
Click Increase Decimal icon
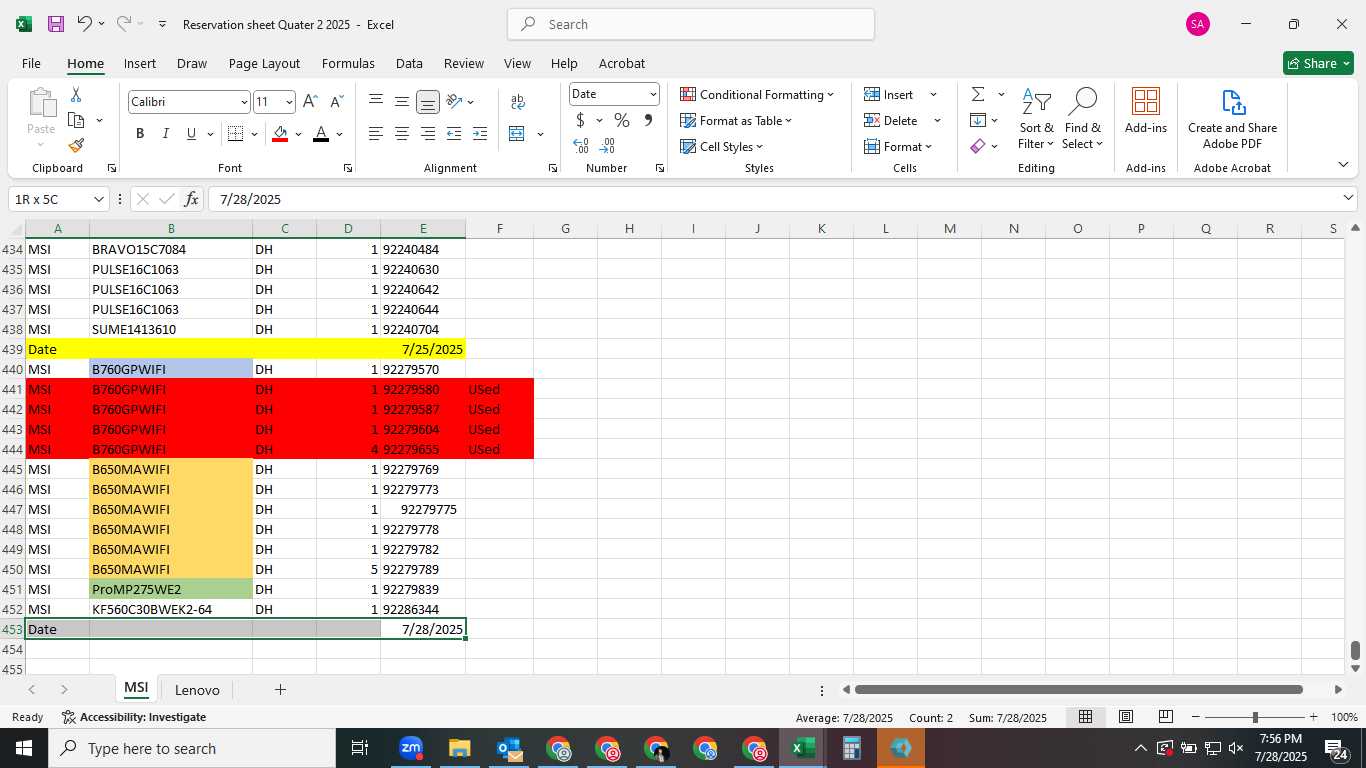point(581,146)
